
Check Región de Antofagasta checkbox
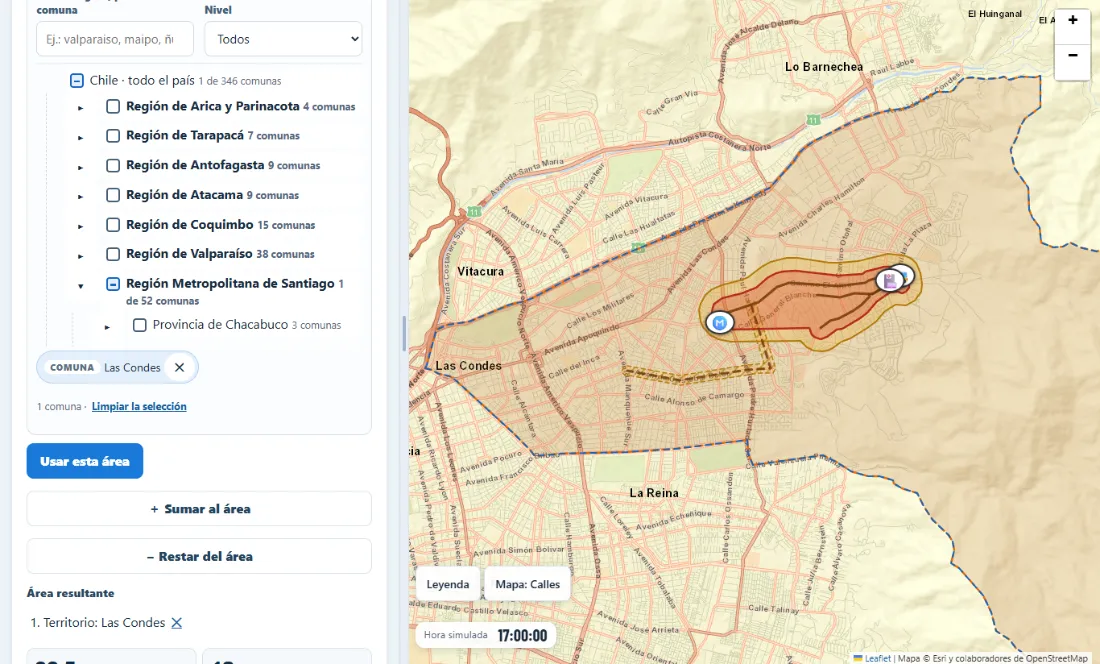pyautogui.click(x=113, y=165)
